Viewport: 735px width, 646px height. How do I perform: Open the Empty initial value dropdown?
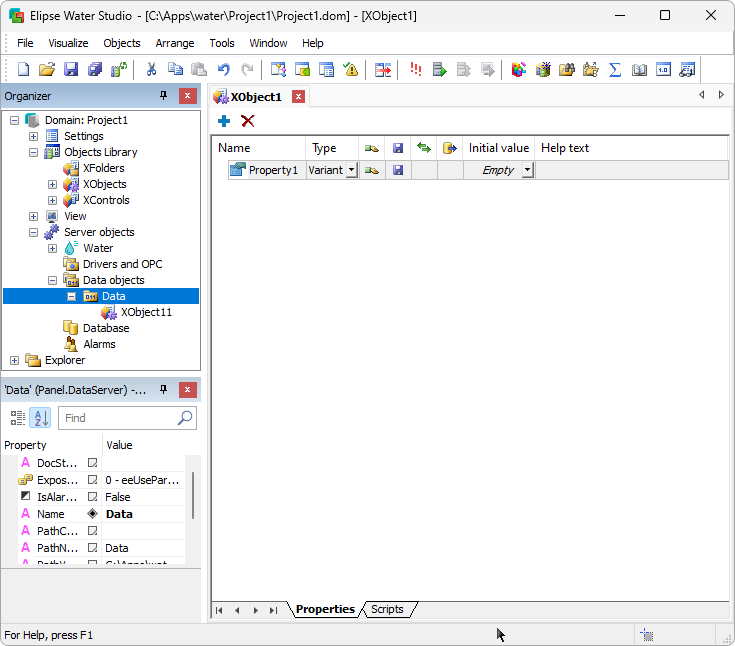[x=527, y=170]
